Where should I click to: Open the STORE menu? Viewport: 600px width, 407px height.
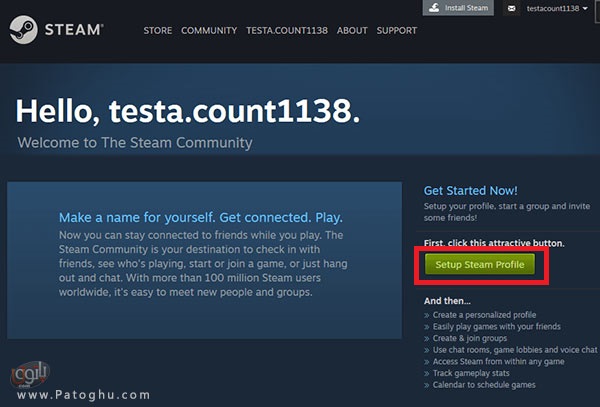[158, 31]
